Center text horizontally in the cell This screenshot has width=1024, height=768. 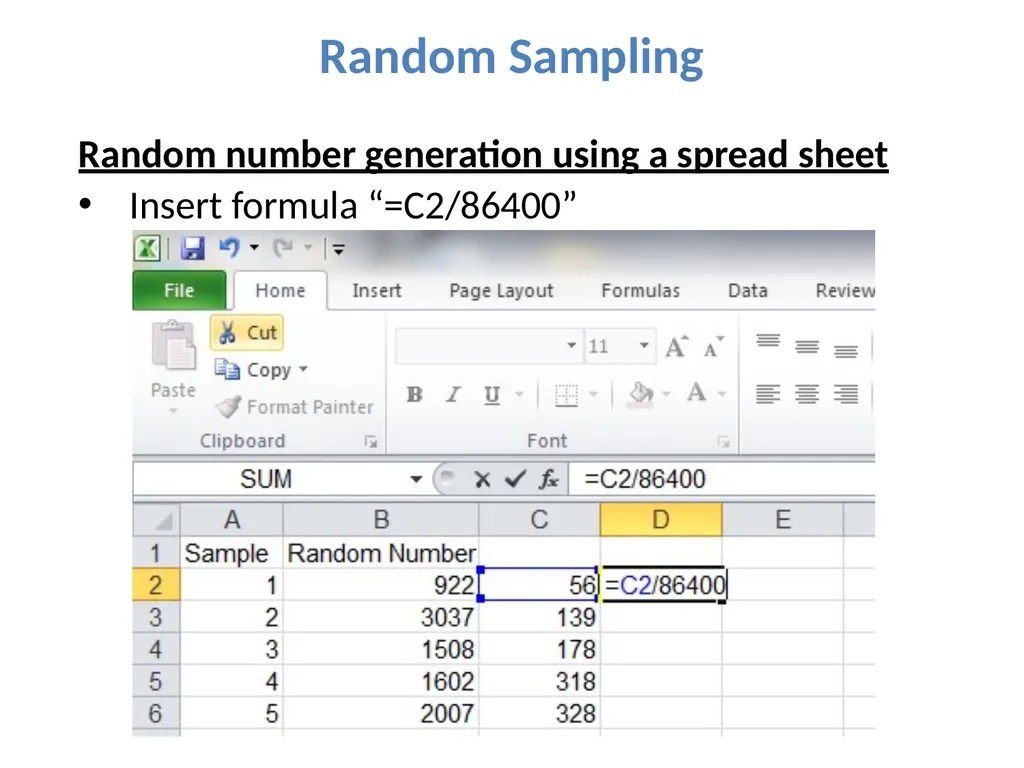[807, 394]
